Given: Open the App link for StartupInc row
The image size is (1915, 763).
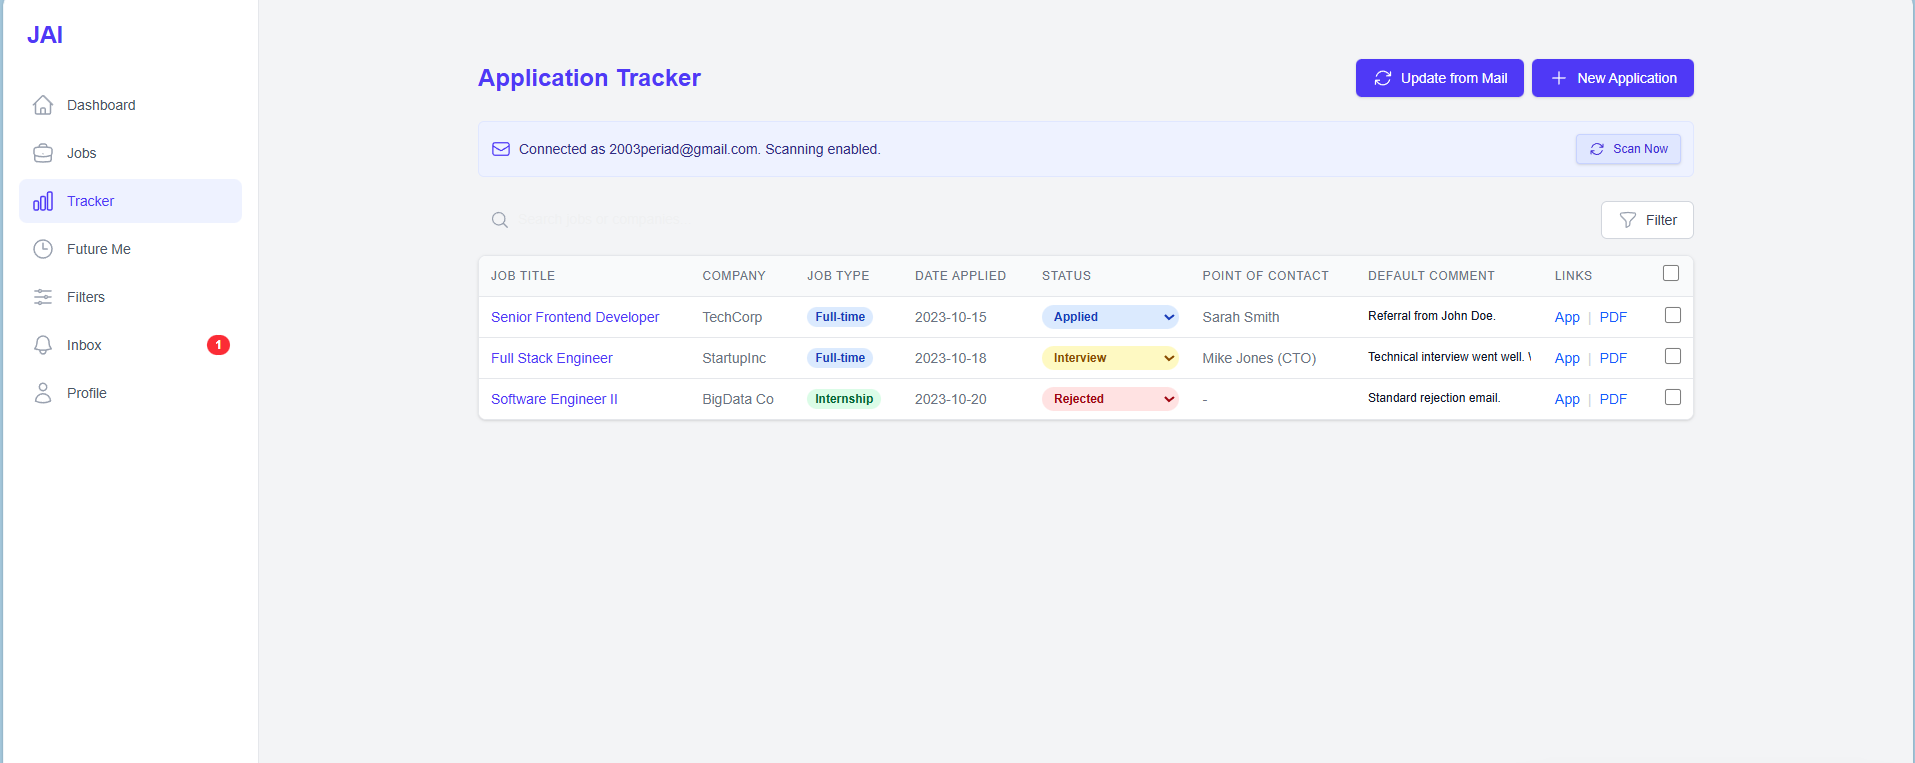Looking at the screenshot, I should coord(1567,358).
